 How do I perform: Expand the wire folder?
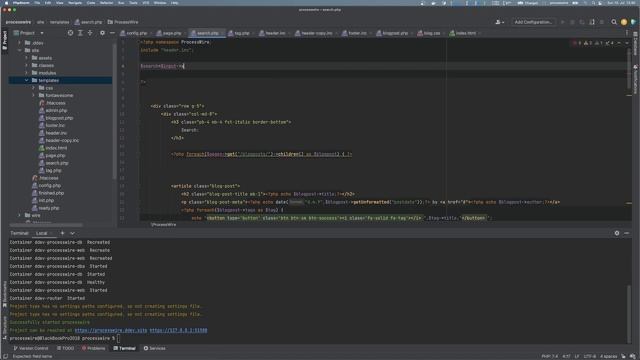tap(19, 215)
